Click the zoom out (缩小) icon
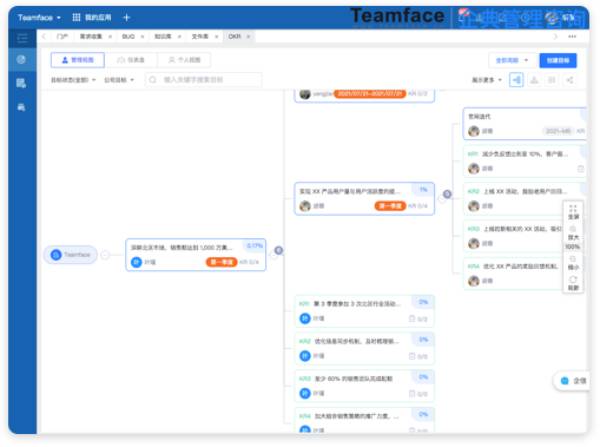 [x=573, y=260]
